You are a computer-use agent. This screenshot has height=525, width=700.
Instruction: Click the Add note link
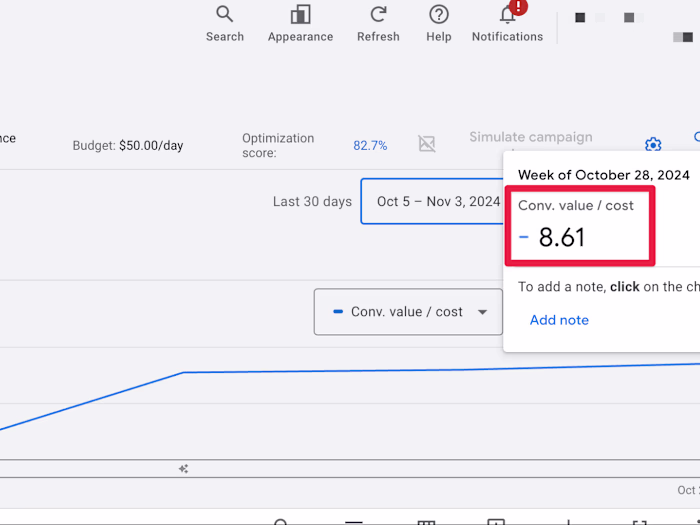tap(559, 320)
